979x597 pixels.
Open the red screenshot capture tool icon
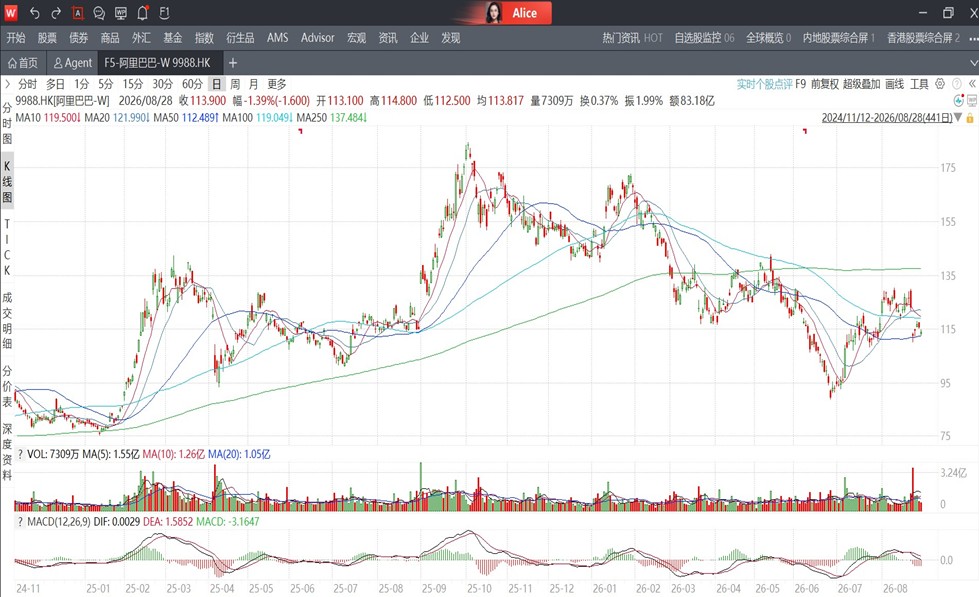point(77,12)
